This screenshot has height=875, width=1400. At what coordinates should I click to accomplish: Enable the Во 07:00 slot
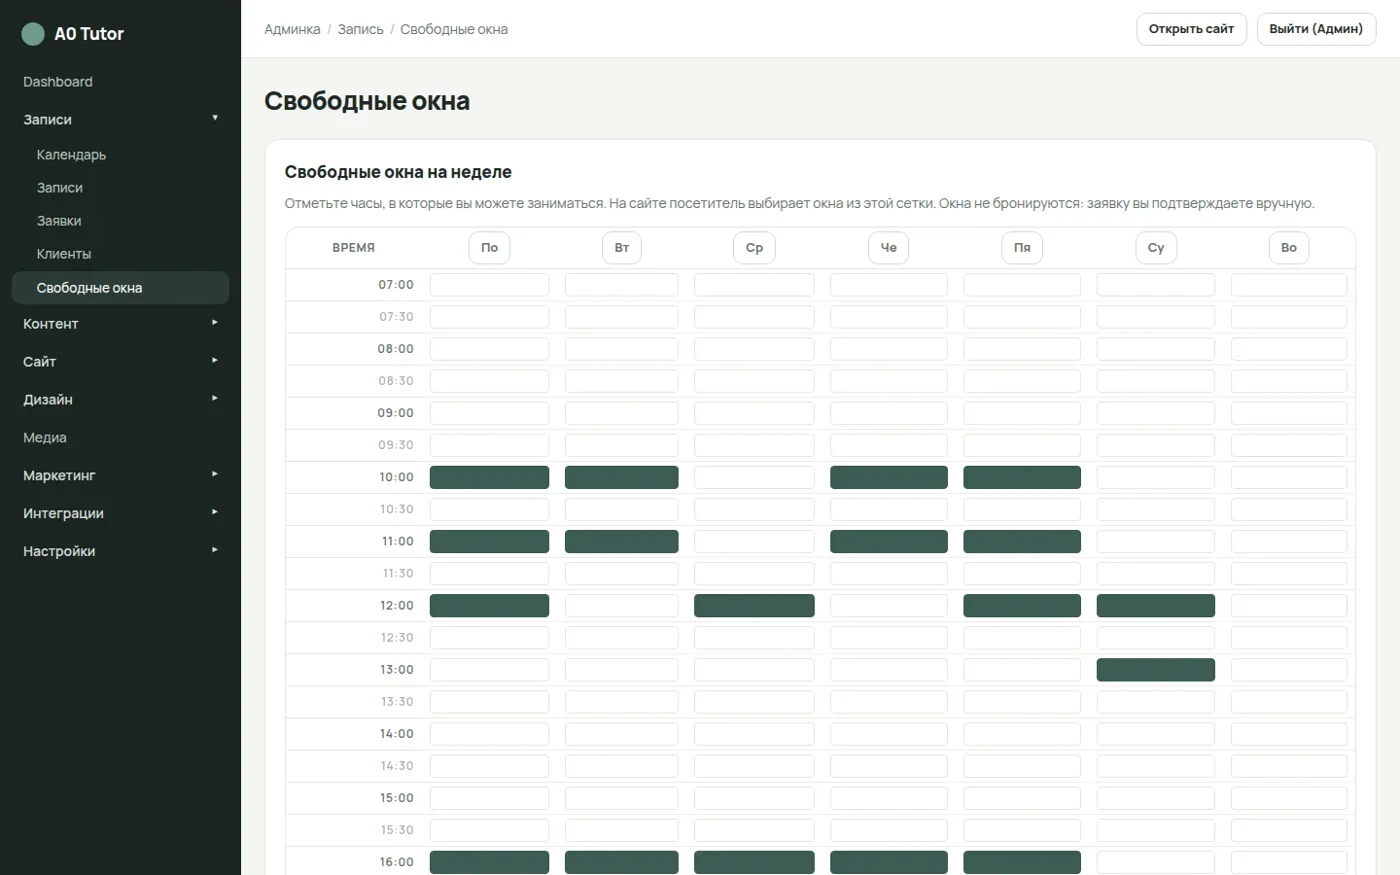pos(1289,285)
